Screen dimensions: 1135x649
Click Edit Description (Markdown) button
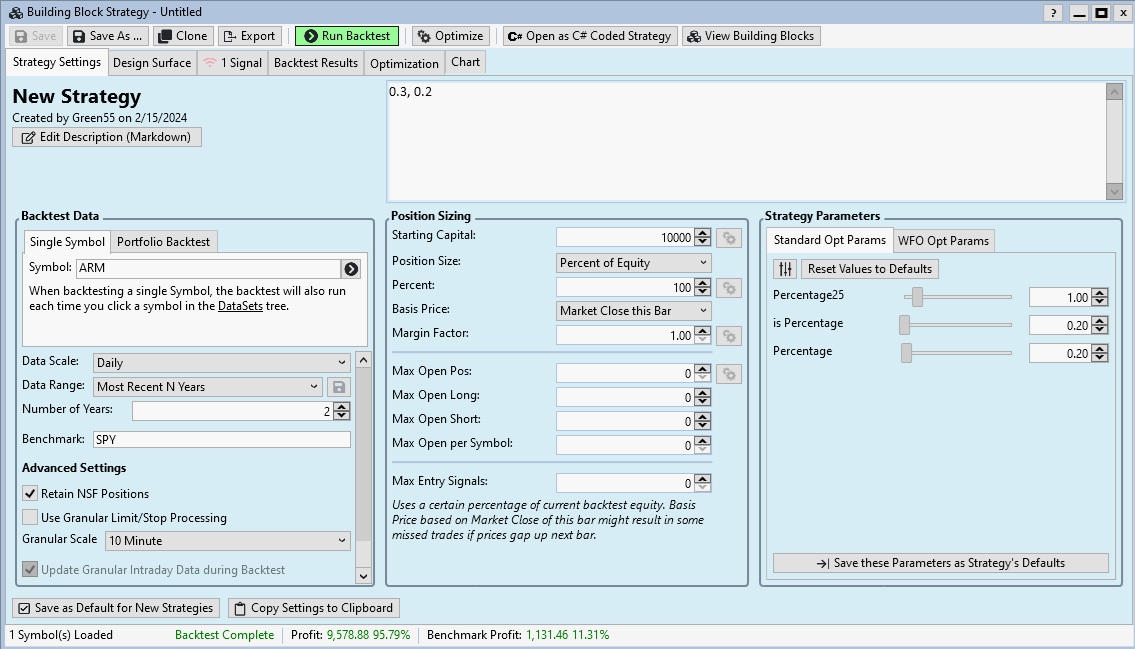(x=107, y=137)
